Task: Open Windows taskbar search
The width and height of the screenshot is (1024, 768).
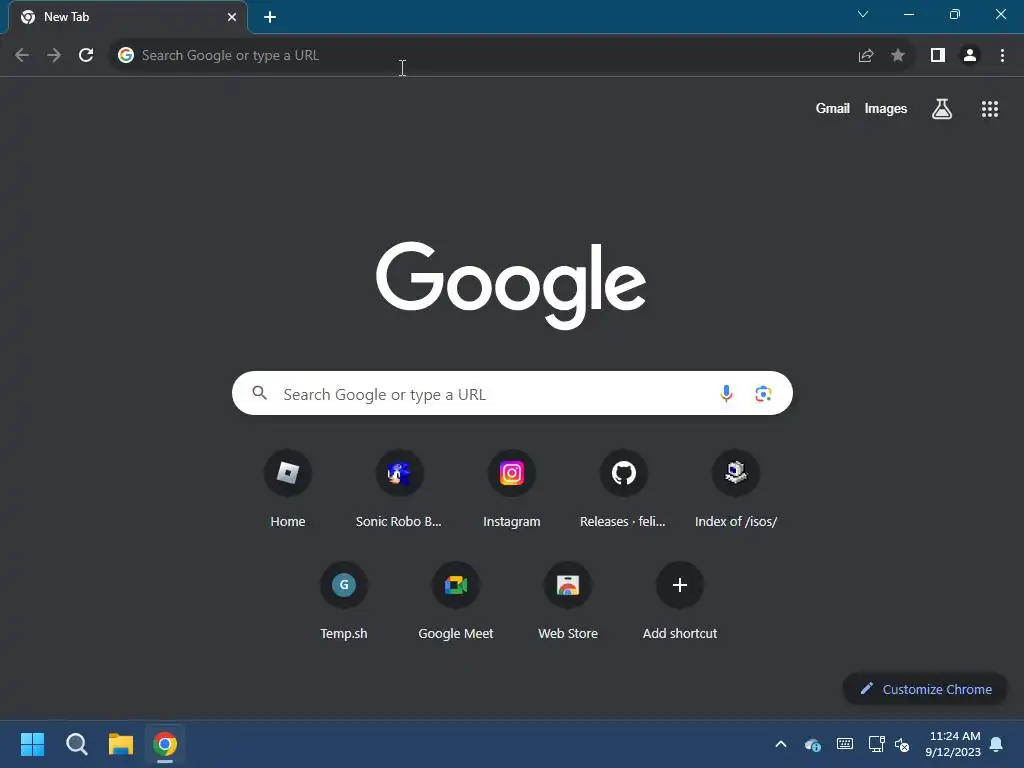Action: tap(76, 744)
